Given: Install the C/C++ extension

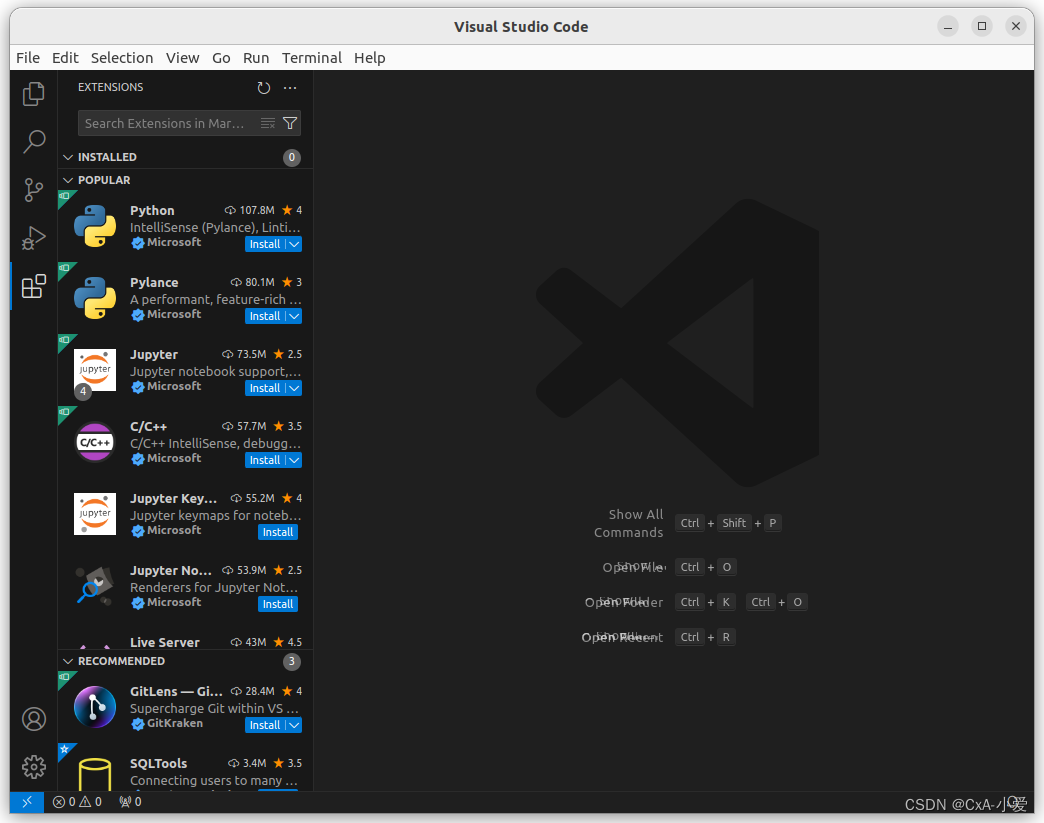Looking at the screenshot, I should (265, 460).
